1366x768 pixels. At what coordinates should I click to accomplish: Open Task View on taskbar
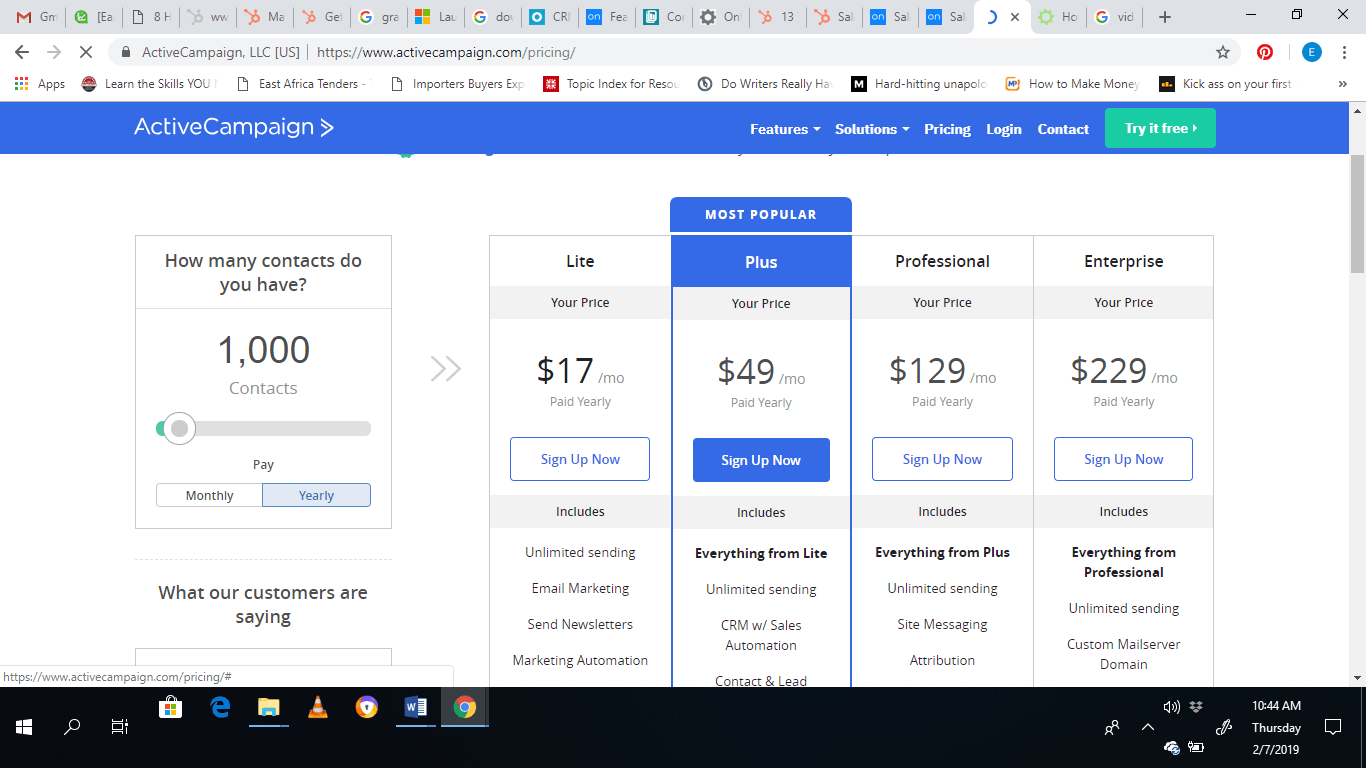(x=120, y=727)
